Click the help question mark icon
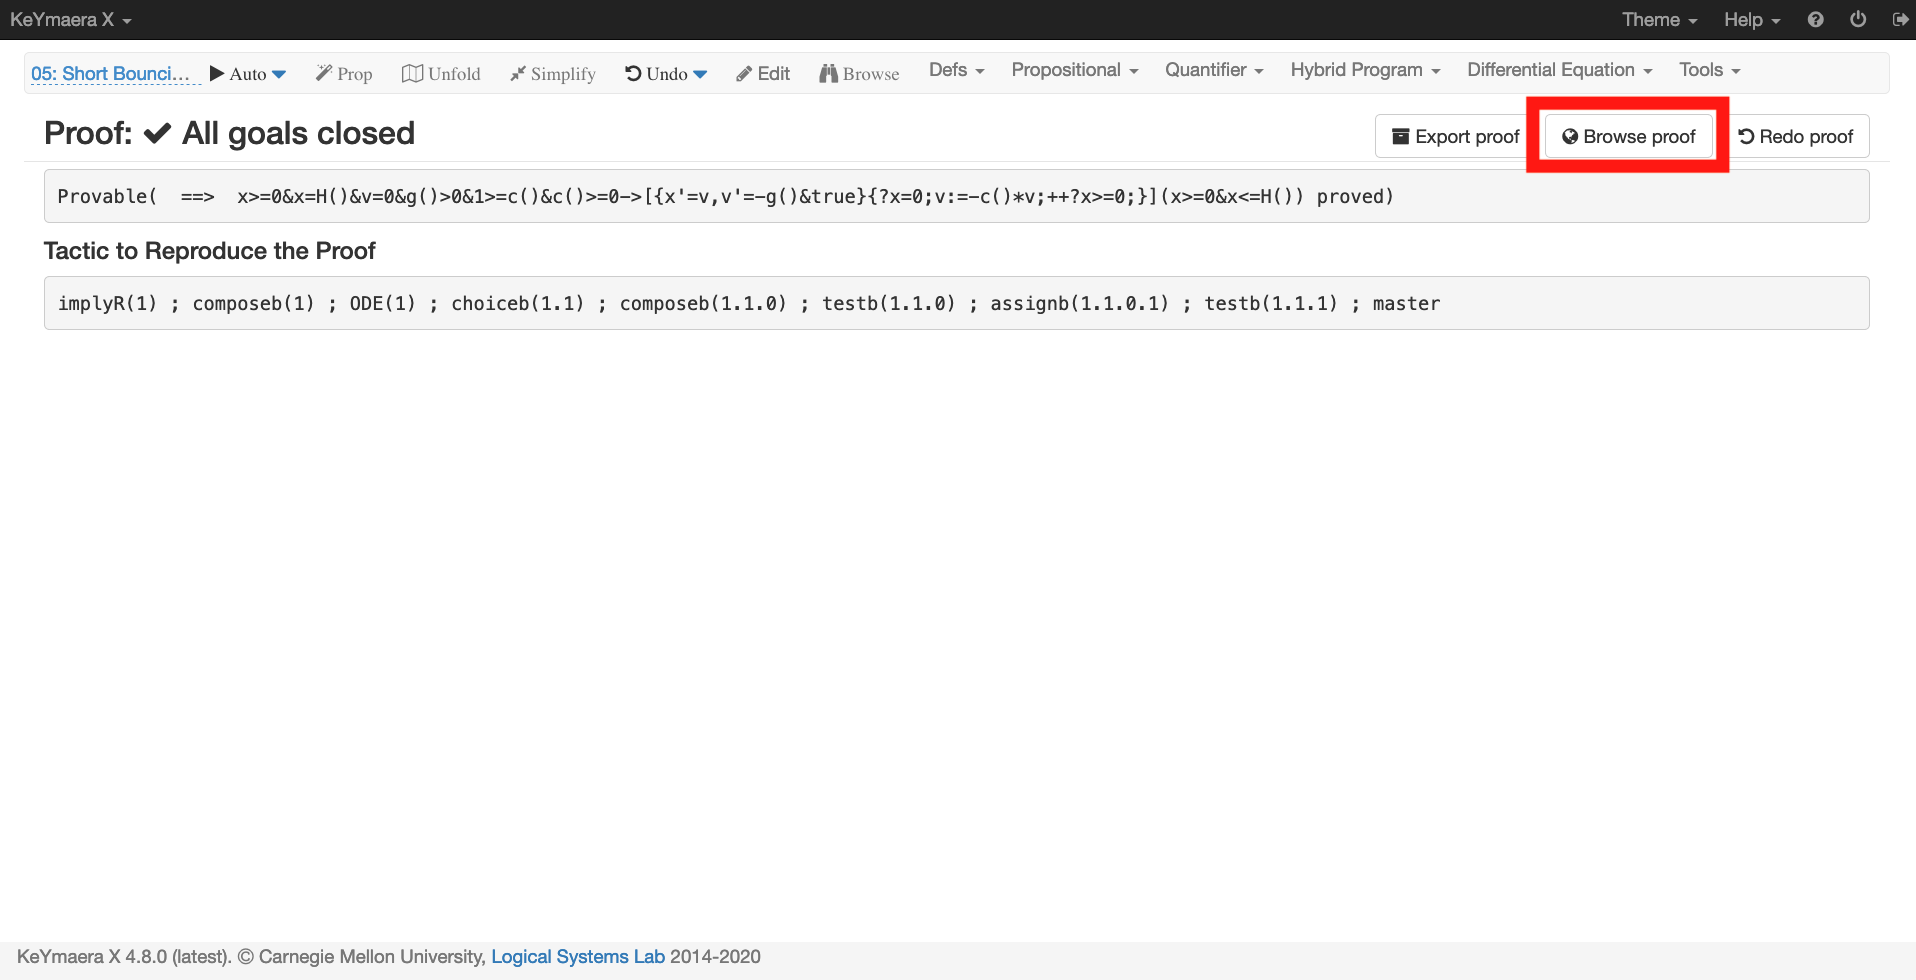The width and height of the screenshot is (1916, 980). pyautogui.click(x=1816, y=19)
